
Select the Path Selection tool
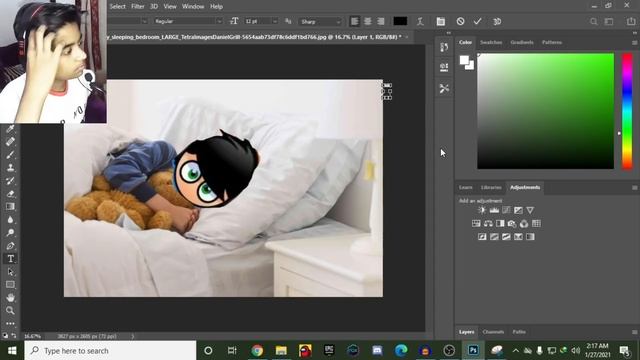[10, 272]
